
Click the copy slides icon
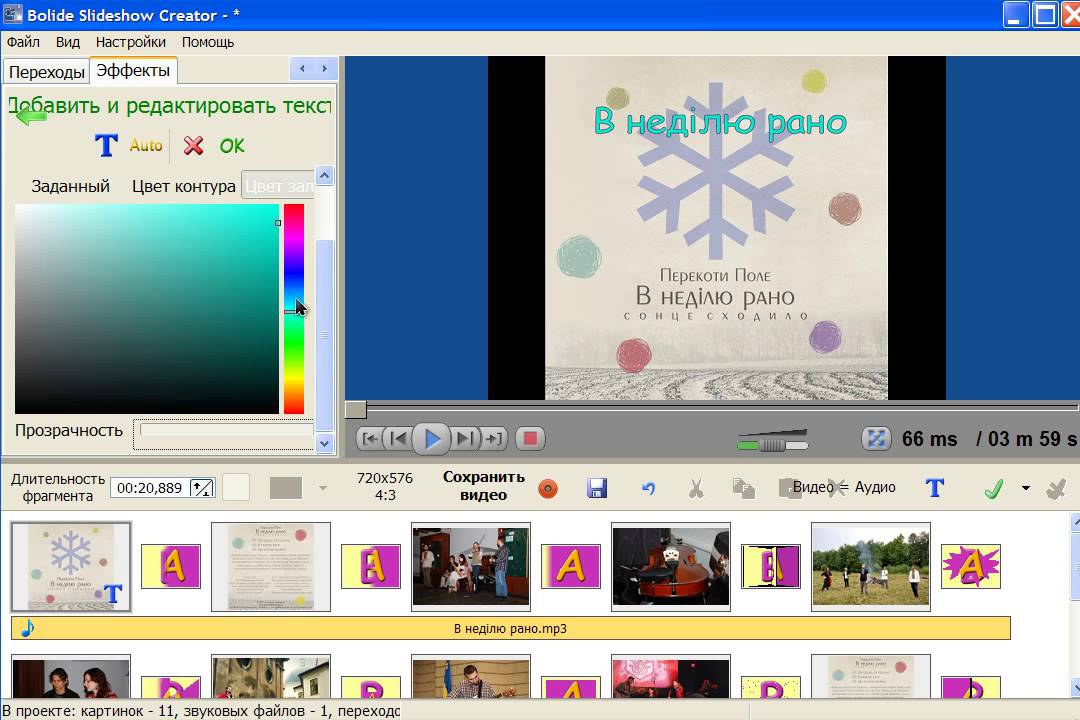743,488
